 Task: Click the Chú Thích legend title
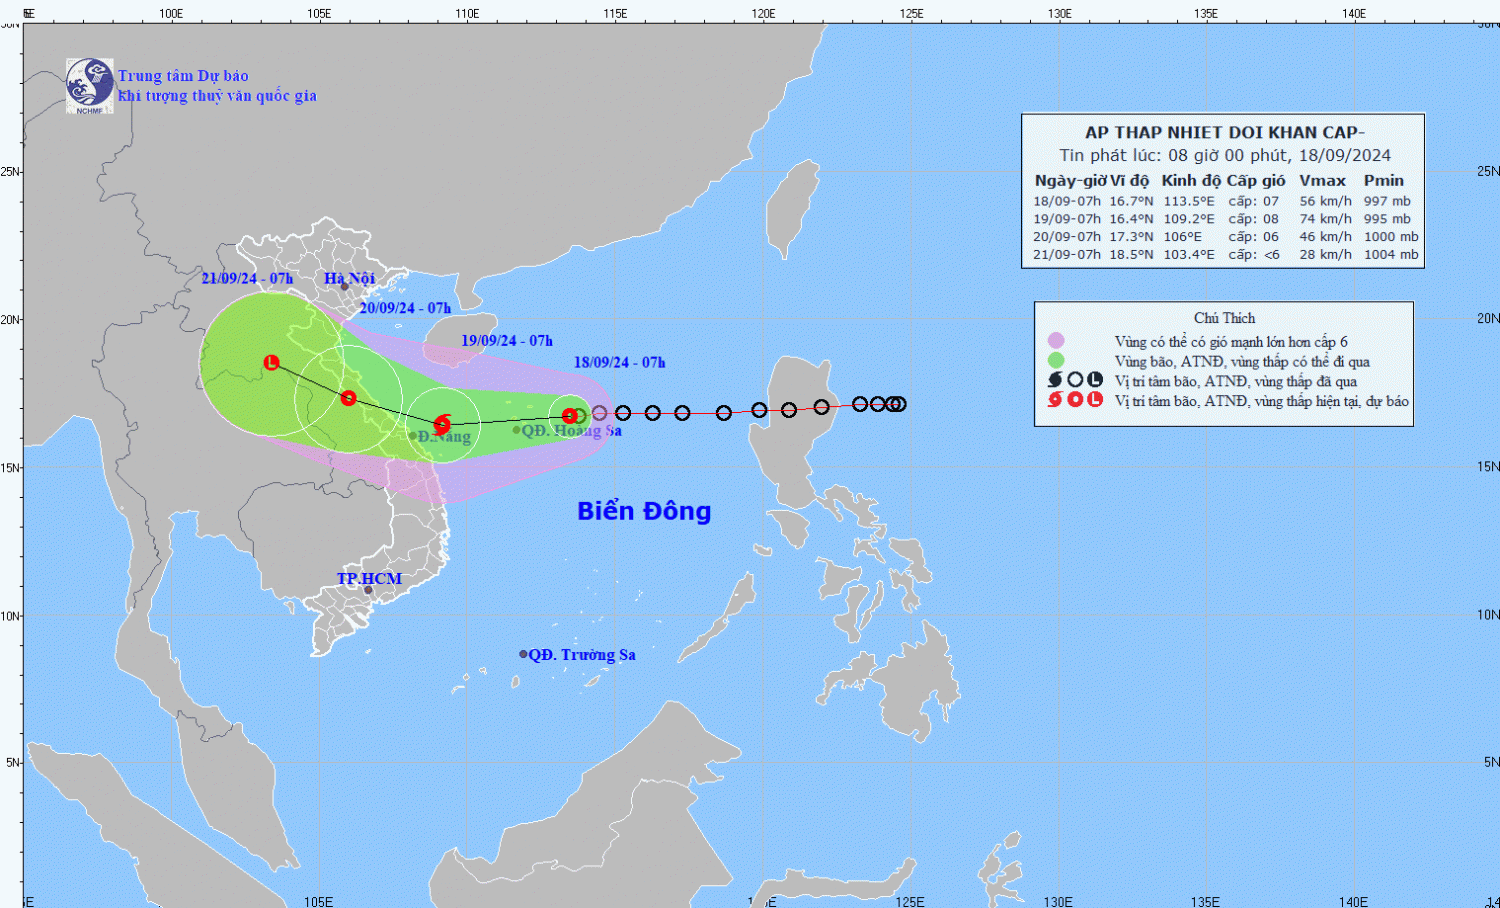point(1224,318)
